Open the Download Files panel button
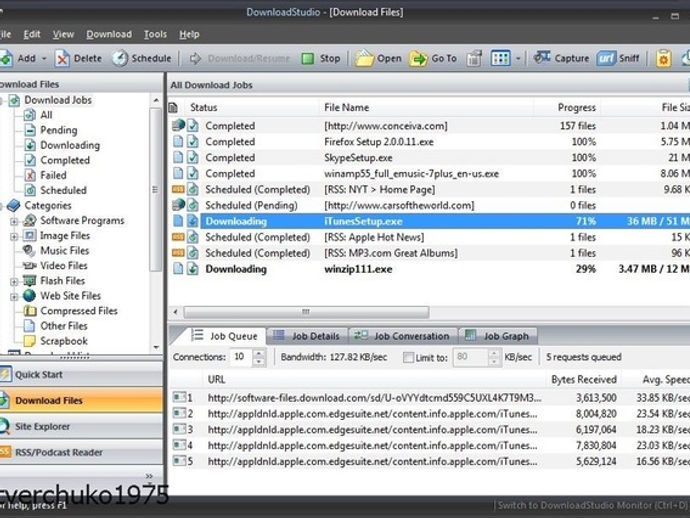This screenshot has height=518, width=690. point(81,400)
